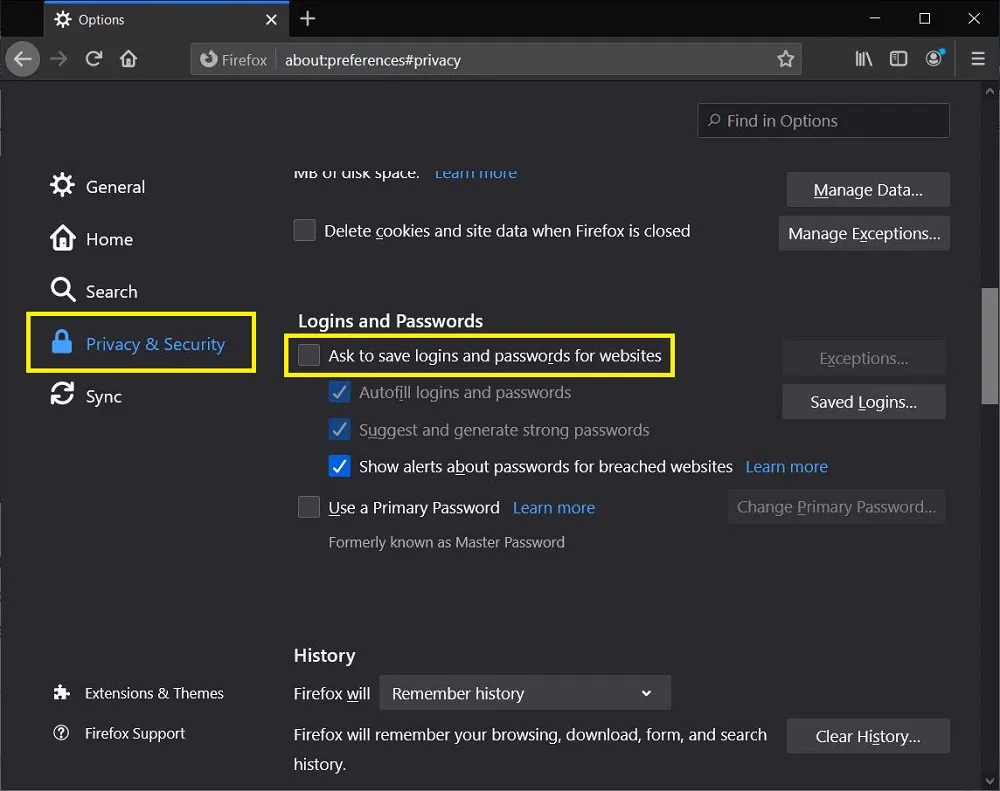1000x791 pixels.
Task: Open the Firefox Library icon in toolbar
Action: tap(862, 58)
